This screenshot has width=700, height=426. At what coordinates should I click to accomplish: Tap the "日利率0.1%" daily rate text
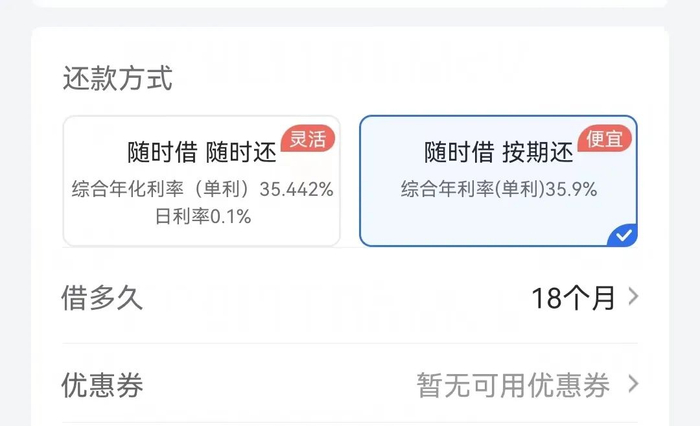202,215
